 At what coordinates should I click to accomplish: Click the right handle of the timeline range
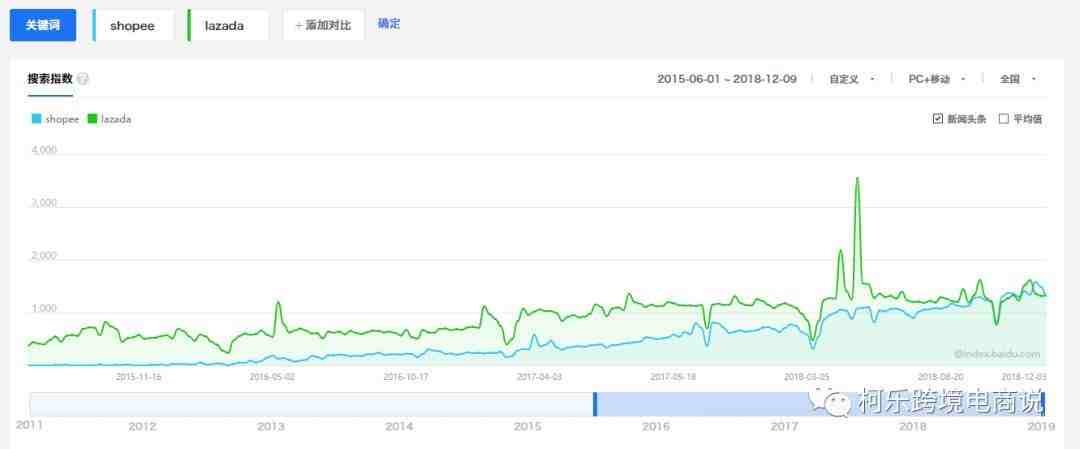tap(1043, 404)
